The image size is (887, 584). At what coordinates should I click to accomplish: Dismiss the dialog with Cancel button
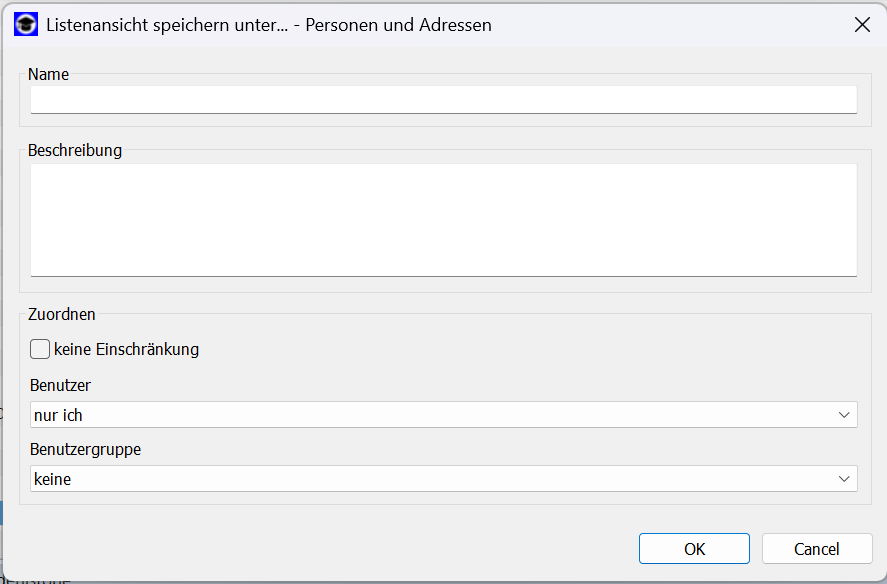pos(817,548)
